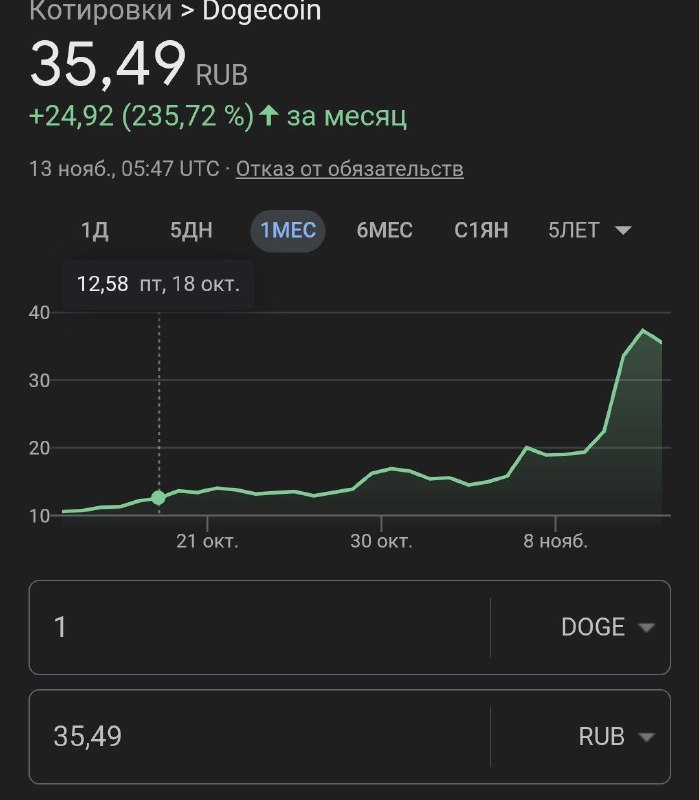Click the 12,58 пт, 18 окт. tooltip

158,284
